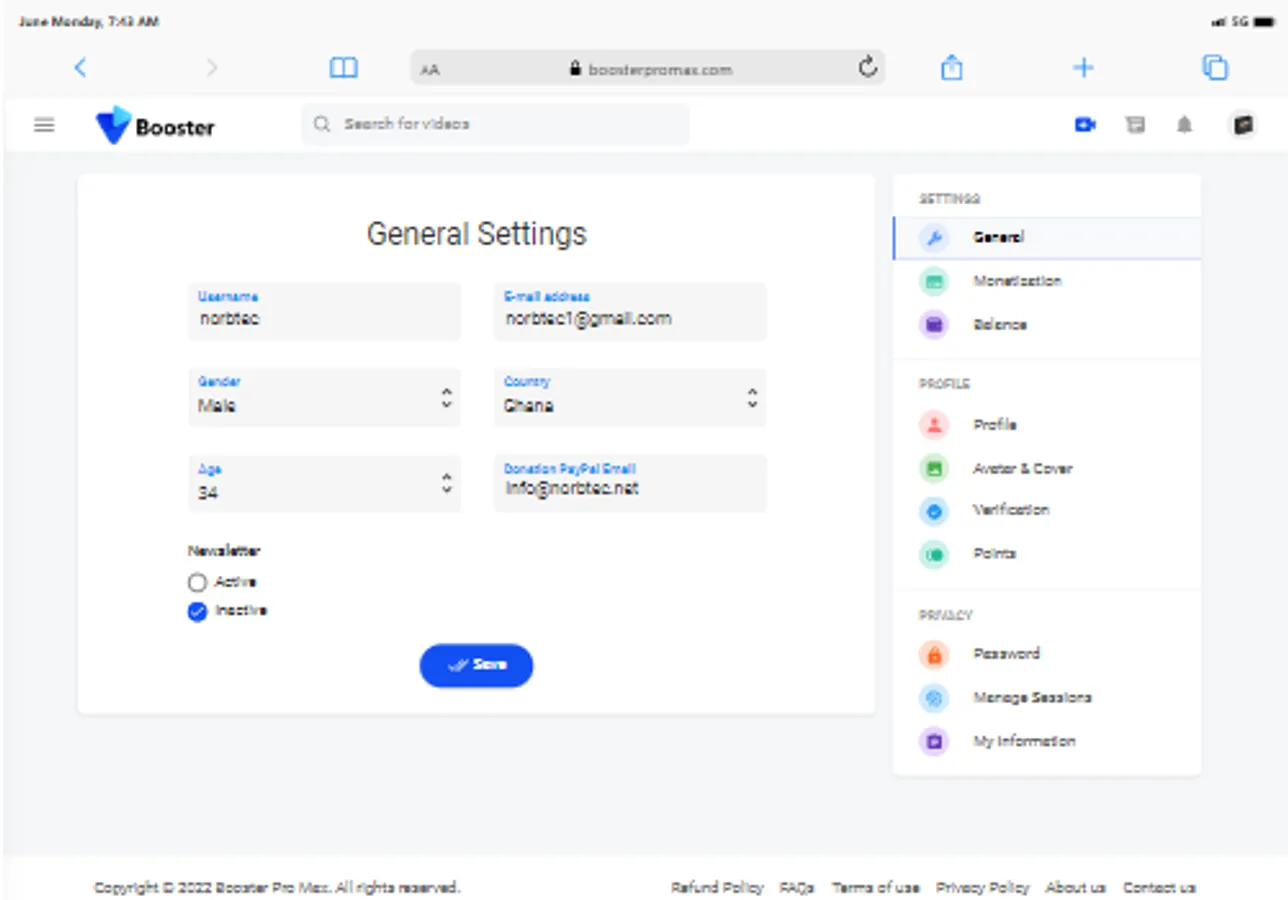1288x900 pixels.
Task: Go to Manage Sessions in sidebar
Action: (1031, 697)
